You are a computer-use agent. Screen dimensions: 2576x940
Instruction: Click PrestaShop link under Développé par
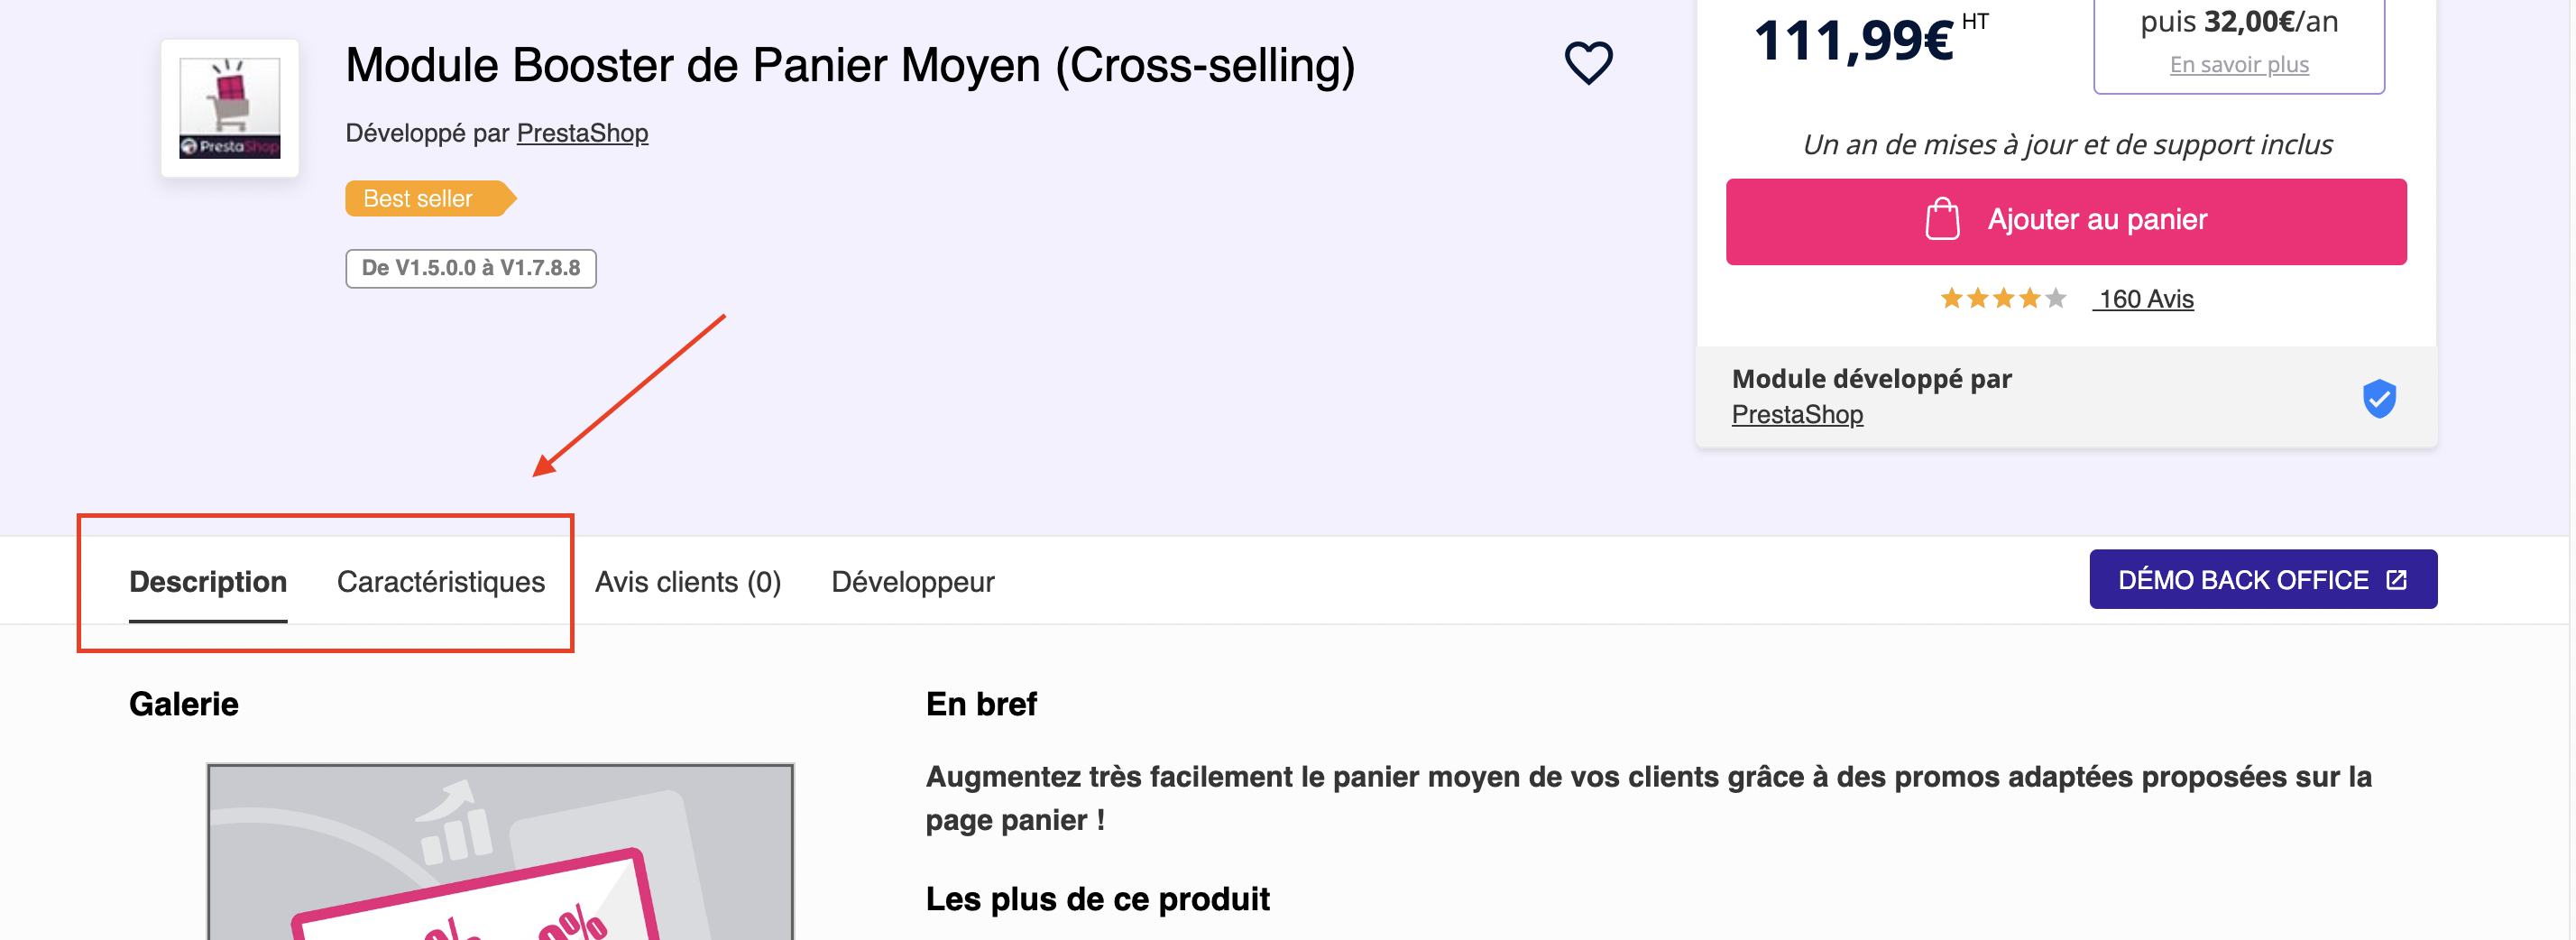point(582,133)
